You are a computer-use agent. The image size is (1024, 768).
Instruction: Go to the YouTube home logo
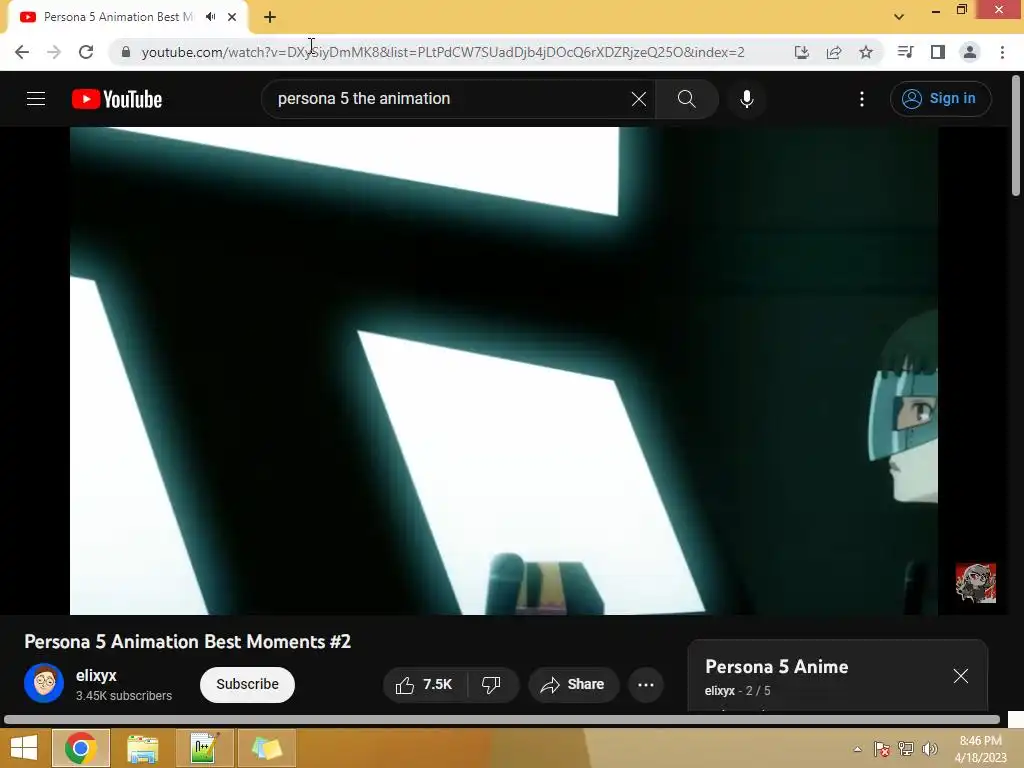[x=117, y=99]
